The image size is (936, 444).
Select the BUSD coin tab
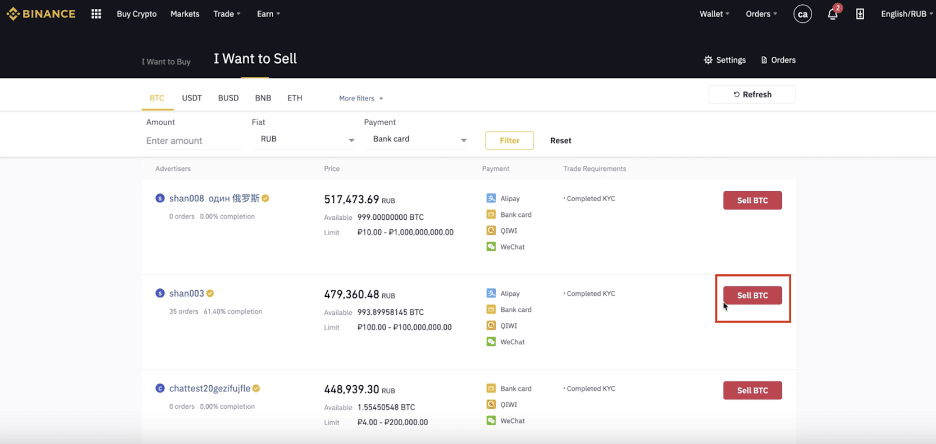(229, 98)
